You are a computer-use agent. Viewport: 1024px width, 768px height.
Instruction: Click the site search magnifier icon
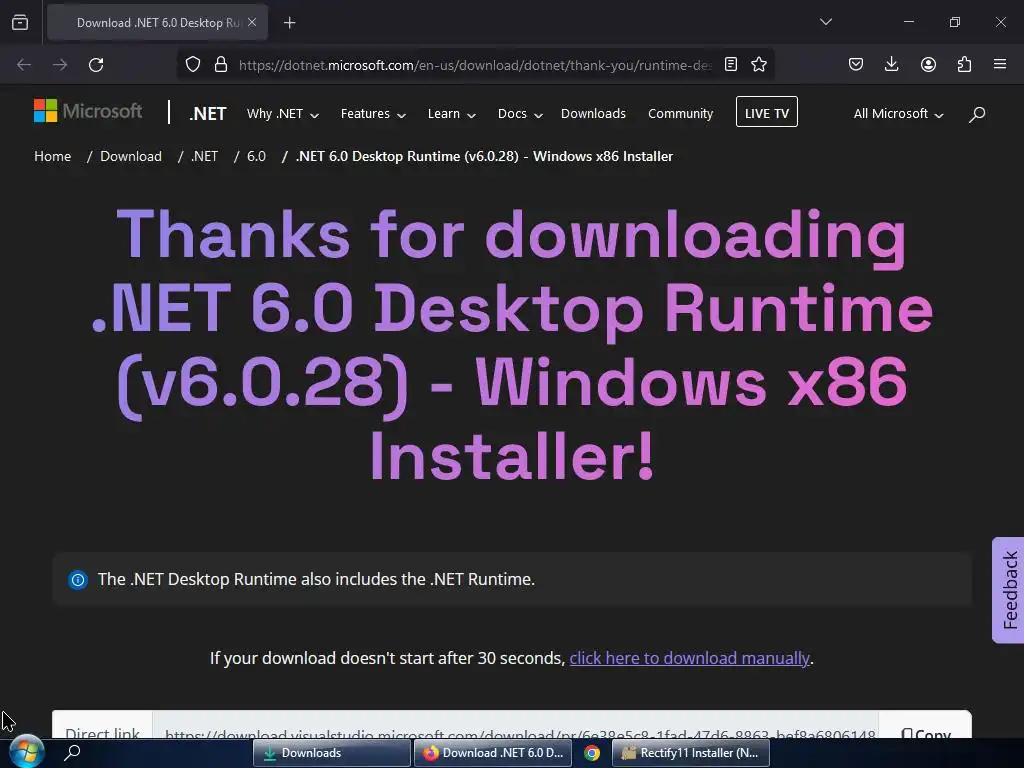(977, 114)
